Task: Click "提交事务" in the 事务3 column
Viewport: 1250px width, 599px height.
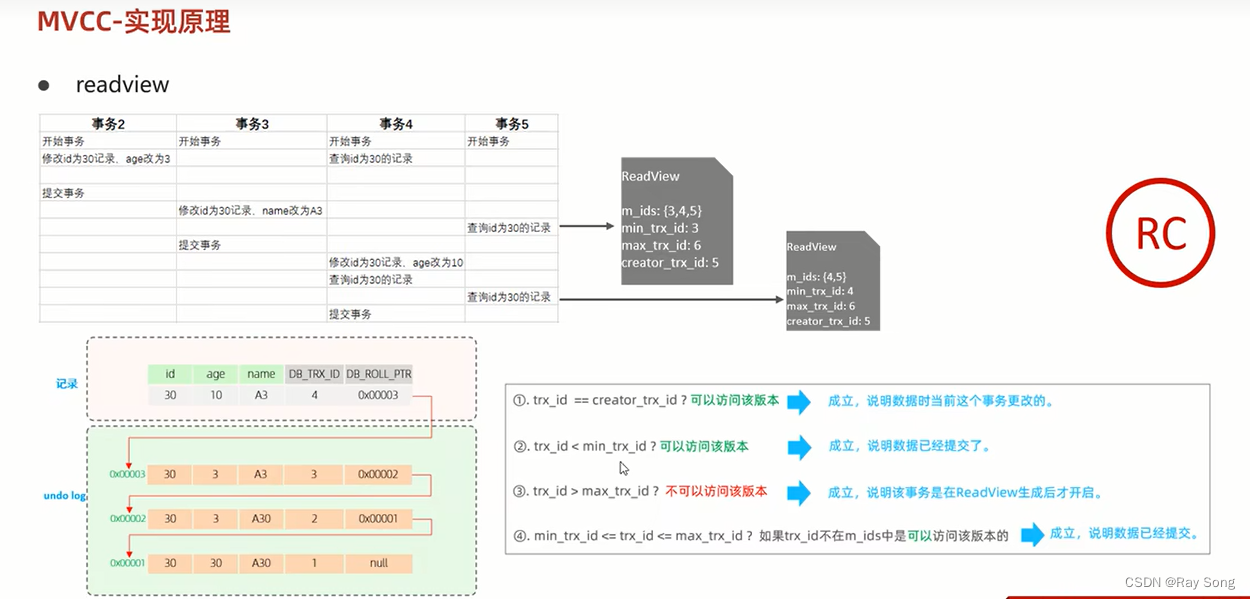Action: [200, 245]
